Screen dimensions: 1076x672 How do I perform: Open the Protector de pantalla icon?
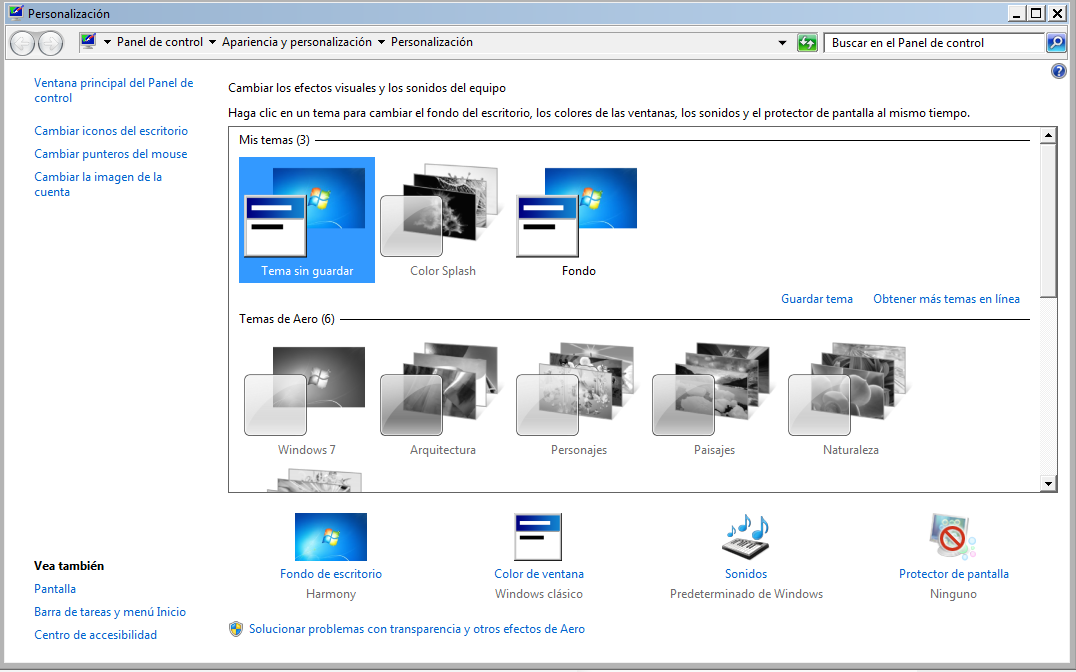coord(953,537)
